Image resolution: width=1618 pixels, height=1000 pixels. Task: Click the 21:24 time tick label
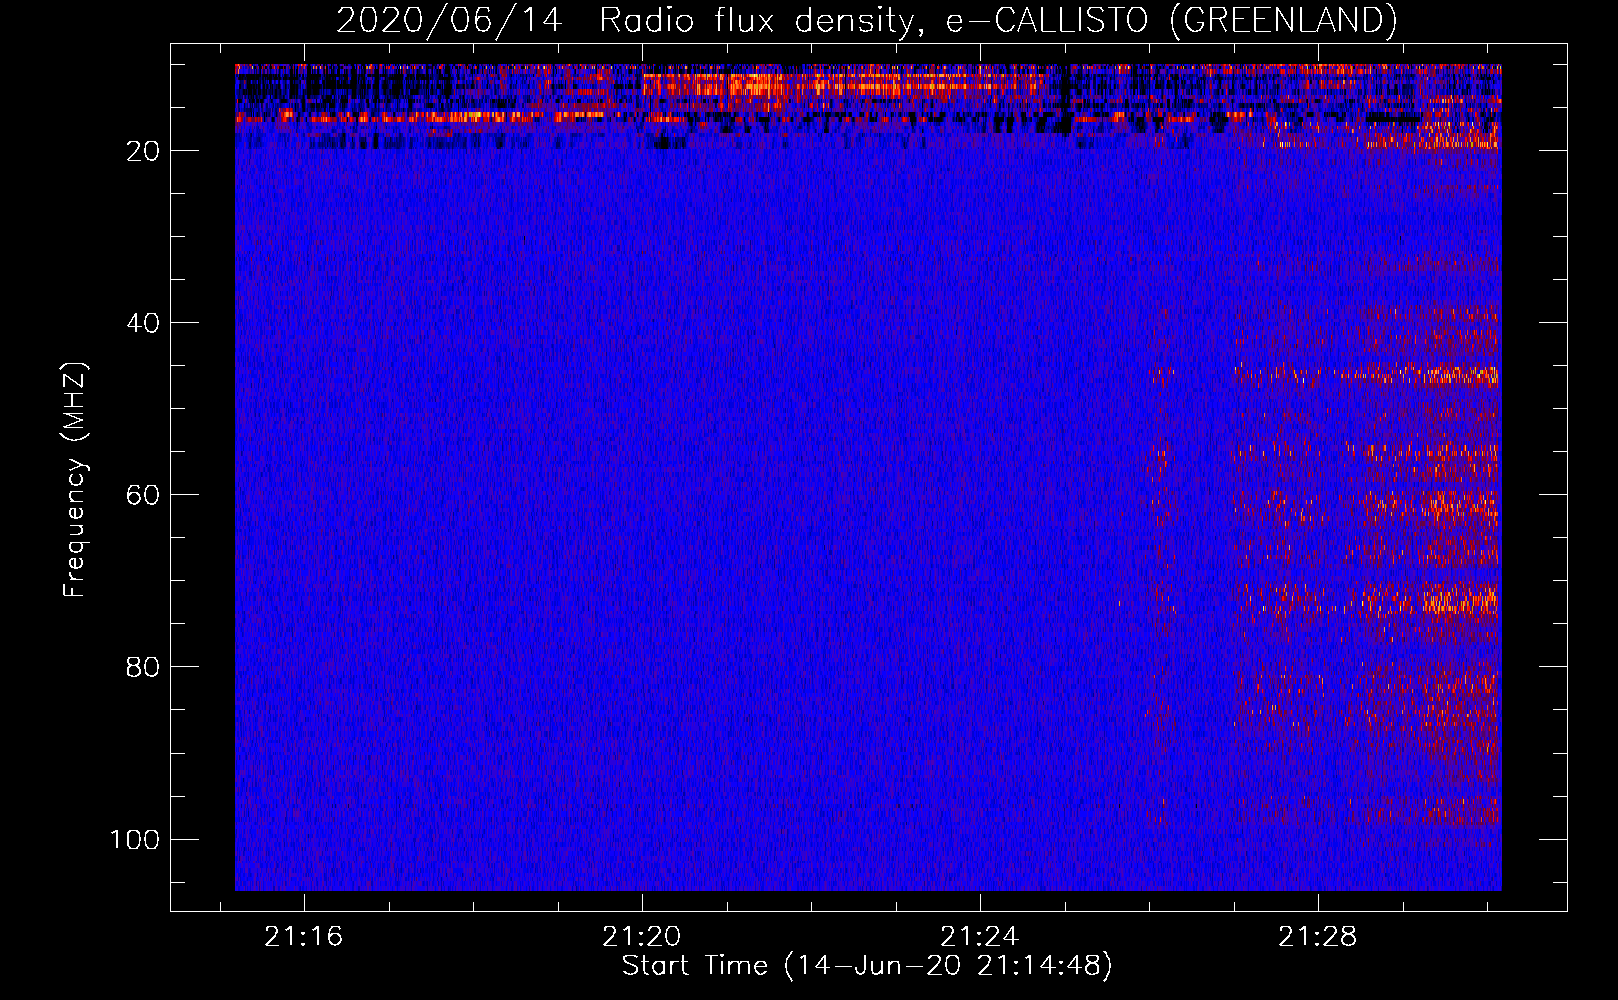coord(979,936)
